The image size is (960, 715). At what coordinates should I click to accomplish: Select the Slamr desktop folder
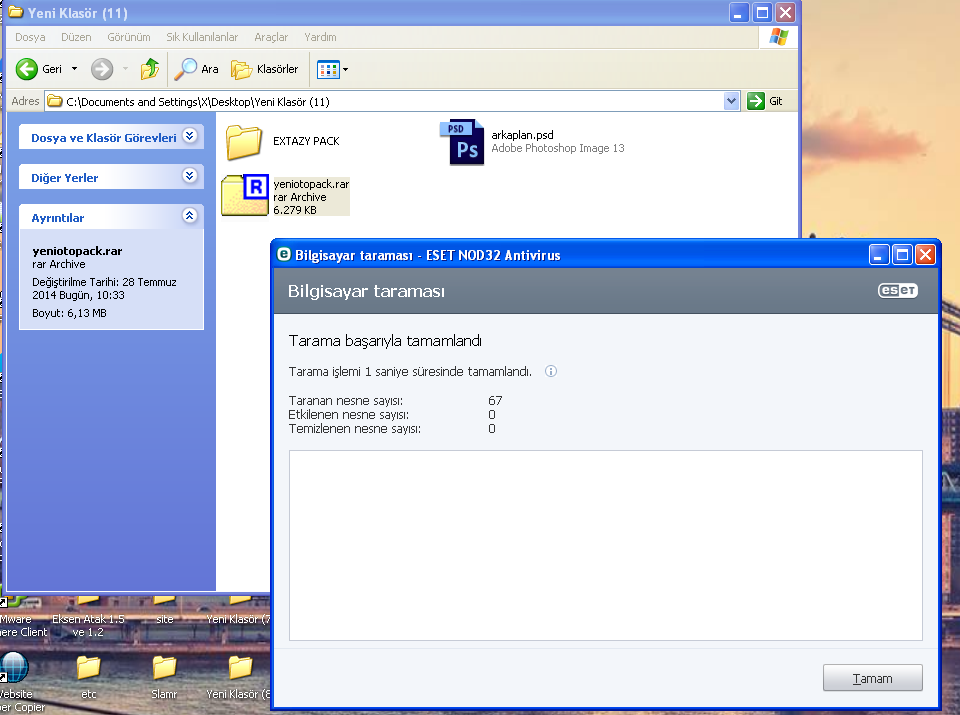click(x=164, y=677)
